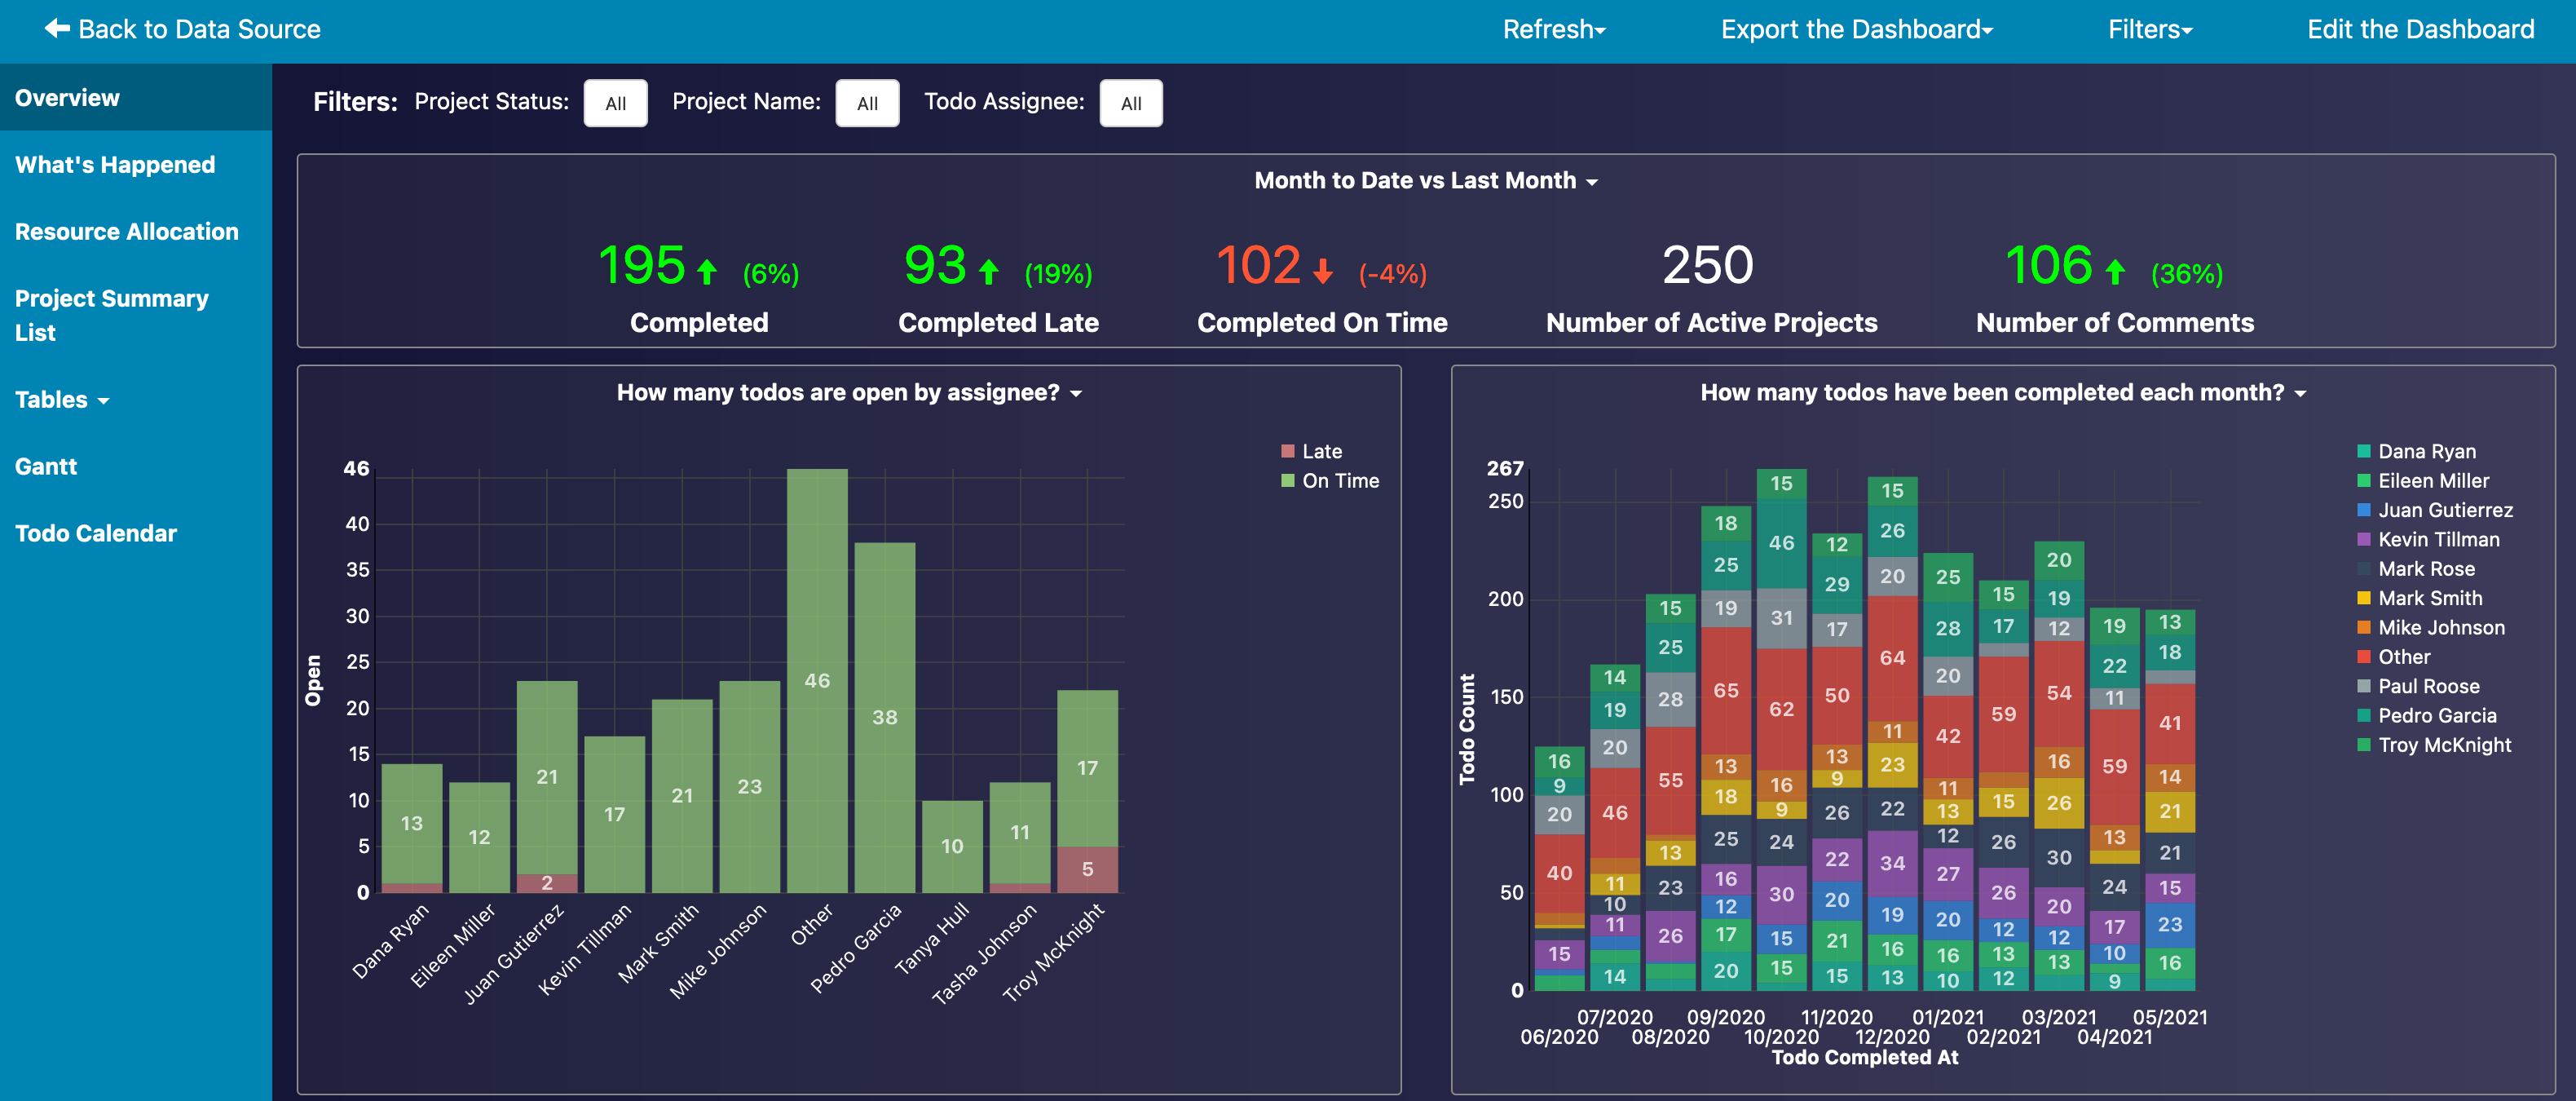
Task: Open the Todo Calendar page
Action: [x=96, y=533]
